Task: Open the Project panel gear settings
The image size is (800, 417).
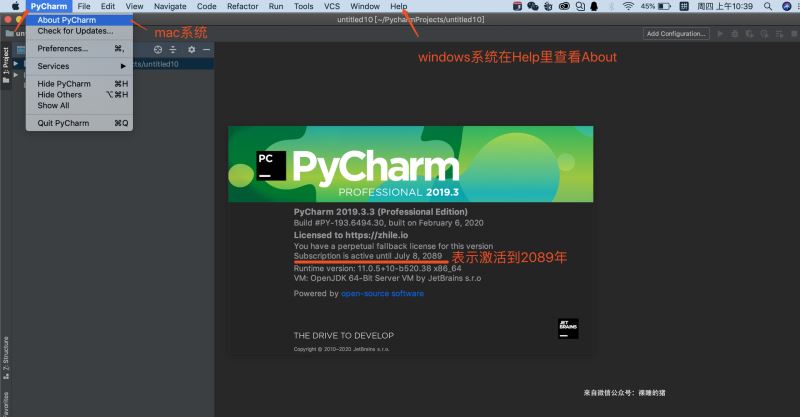Action: pos(191,50)
